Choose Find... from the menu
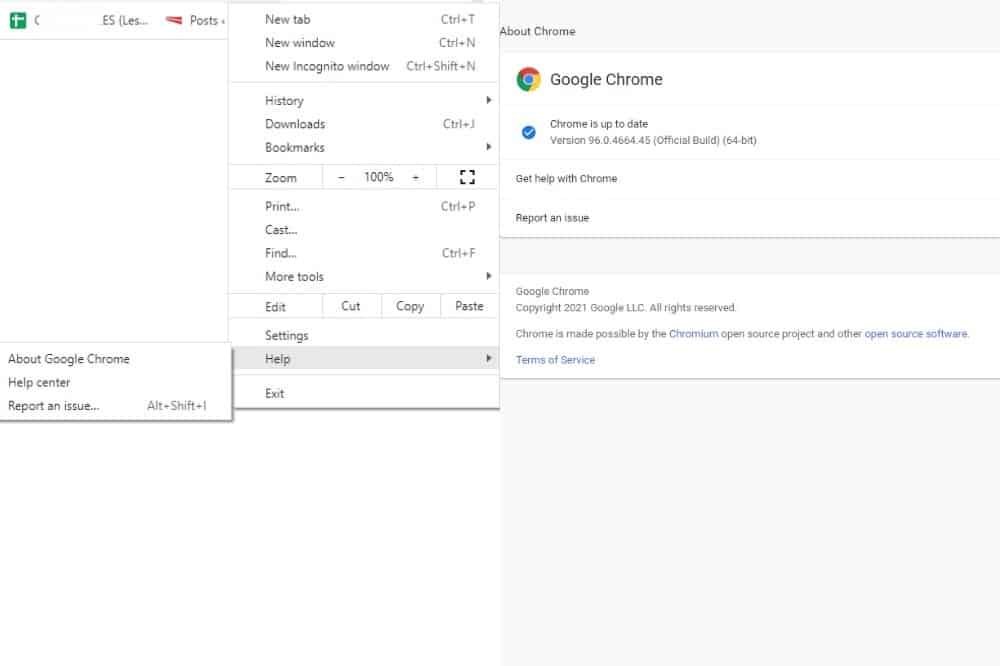Image resolution: width=1000 pixels, height=666 pixels. (364, 253)
